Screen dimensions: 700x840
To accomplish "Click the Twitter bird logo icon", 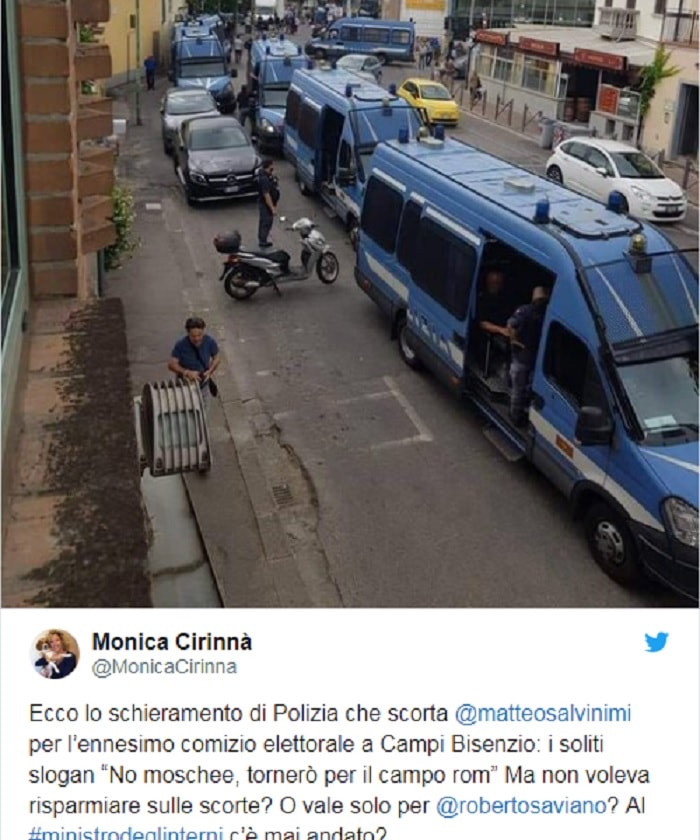I will coord(656,642).
